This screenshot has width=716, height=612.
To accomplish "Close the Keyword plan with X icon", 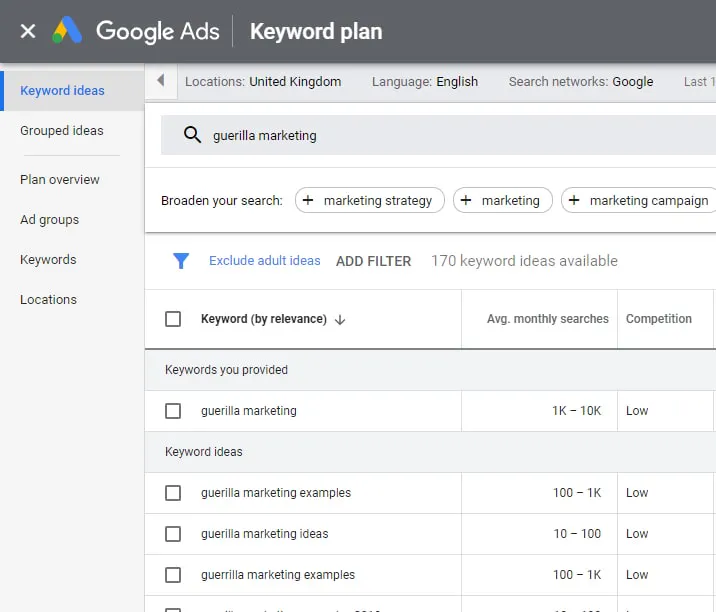I will 28,31.
